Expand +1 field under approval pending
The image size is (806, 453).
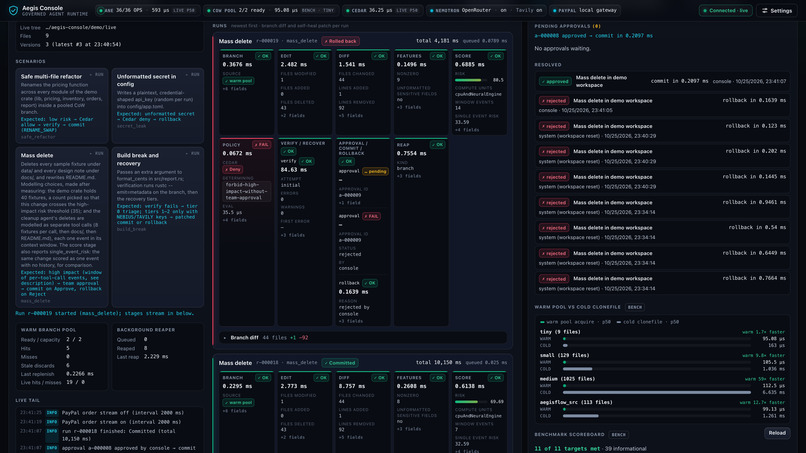point(349,203)
